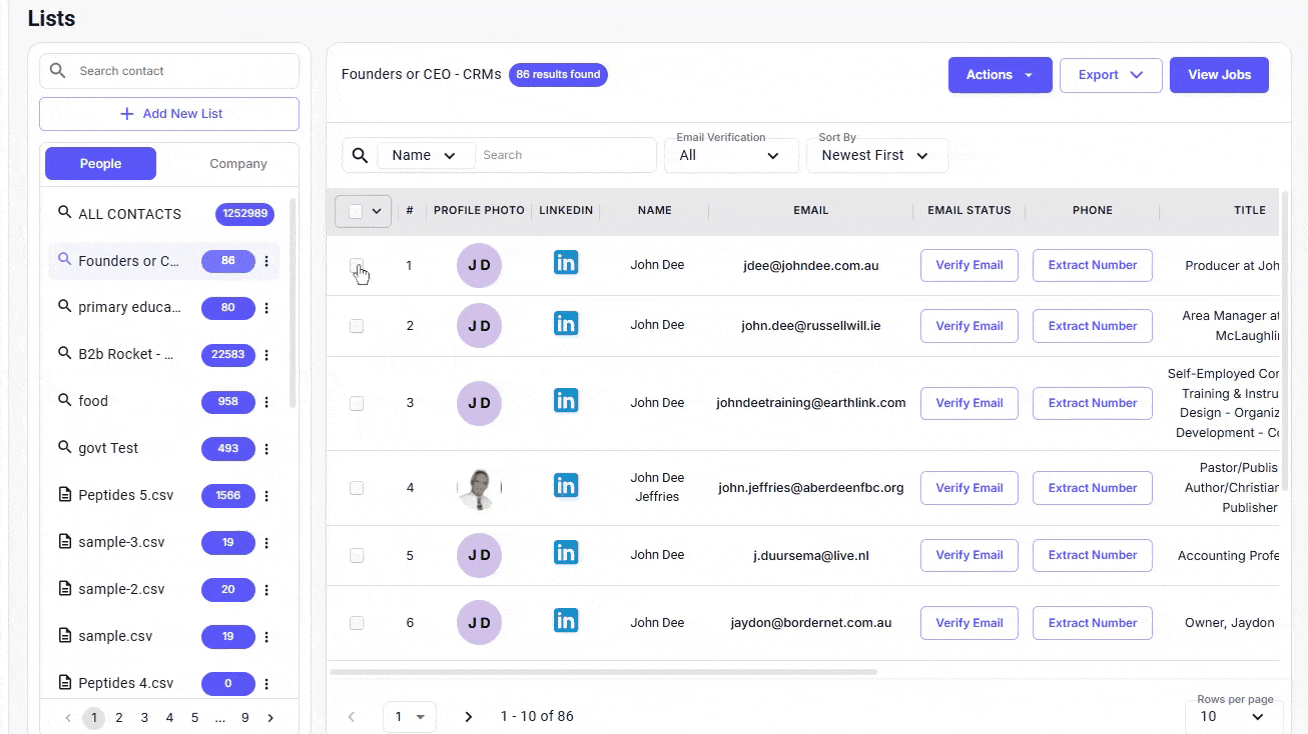Toggle the select-all checkbox in table header

tap(355, 211)
